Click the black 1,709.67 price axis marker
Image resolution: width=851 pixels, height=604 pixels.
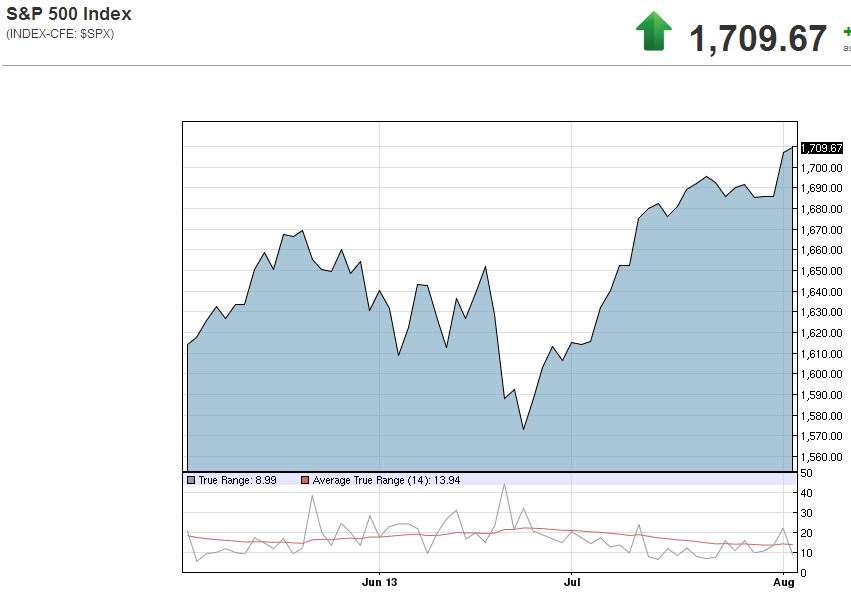point(822,148)
